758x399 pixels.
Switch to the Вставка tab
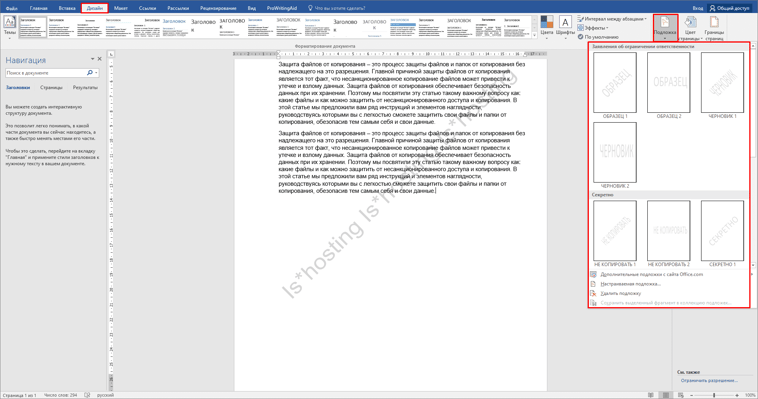pos(67,8)
